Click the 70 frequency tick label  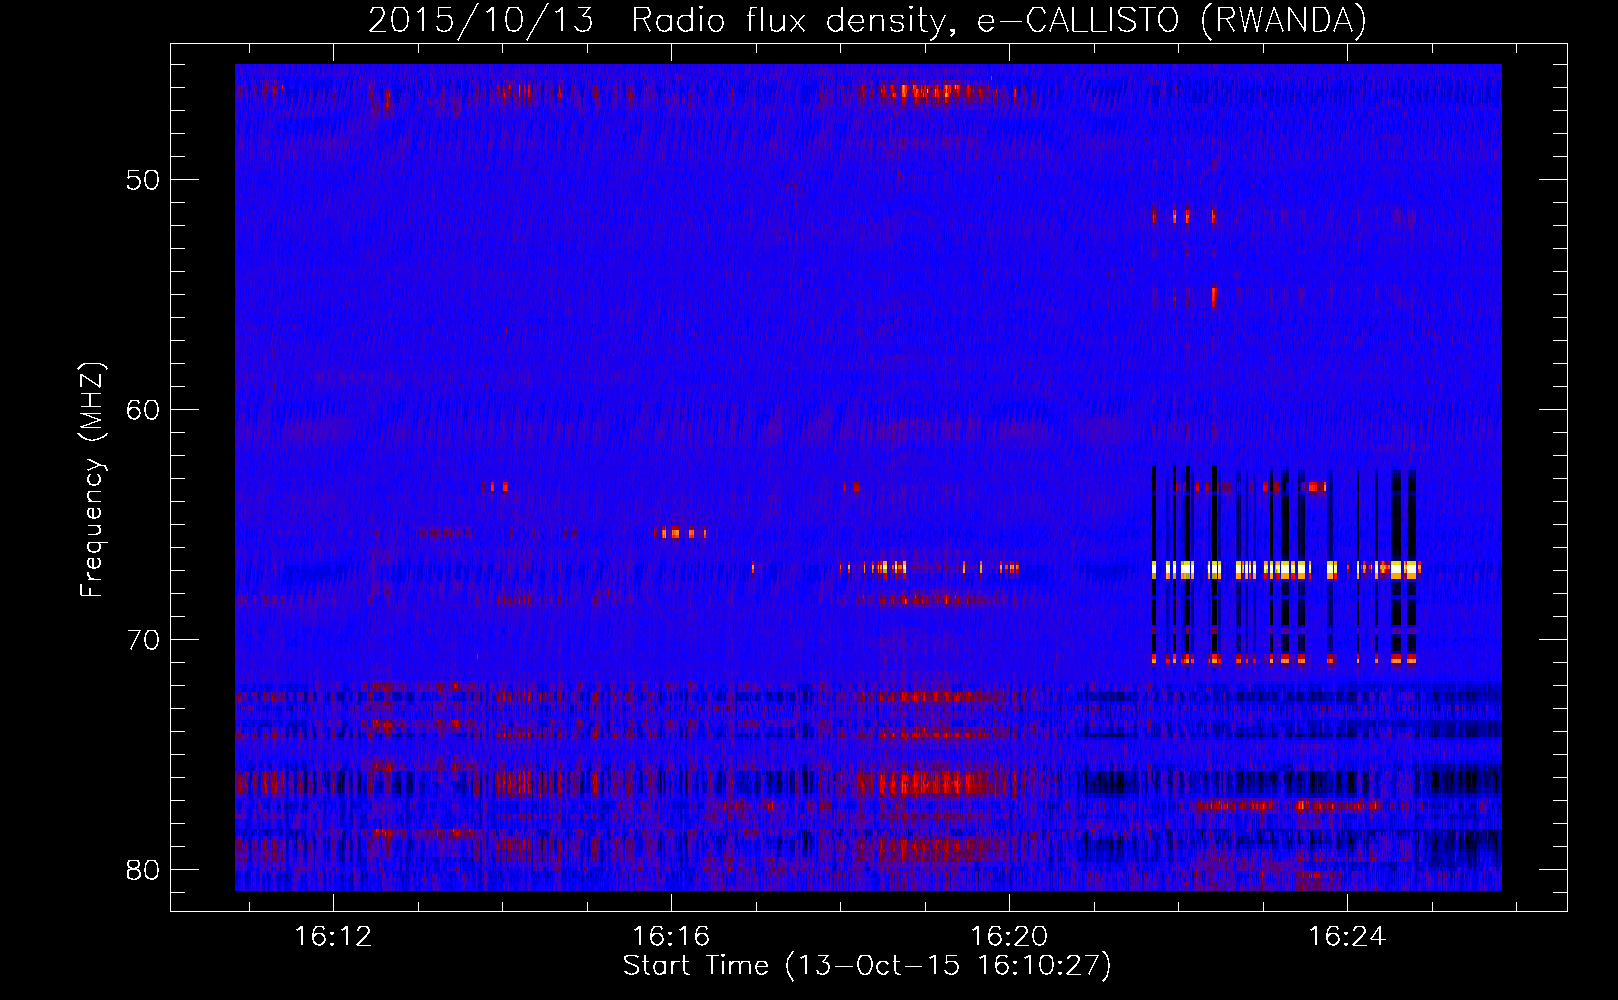pyautogui.click(x=143, y=640)
